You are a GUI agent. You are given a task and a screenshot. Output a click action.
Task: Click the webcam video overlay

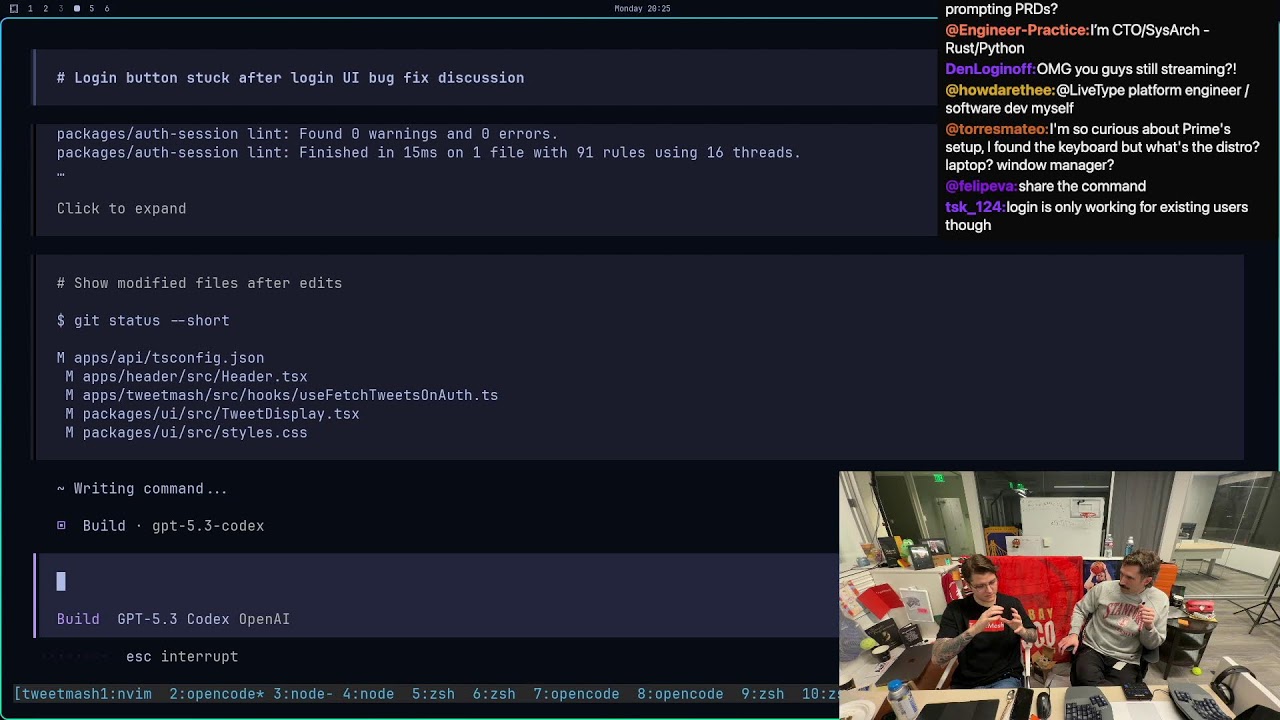[x=1058, y=595]
